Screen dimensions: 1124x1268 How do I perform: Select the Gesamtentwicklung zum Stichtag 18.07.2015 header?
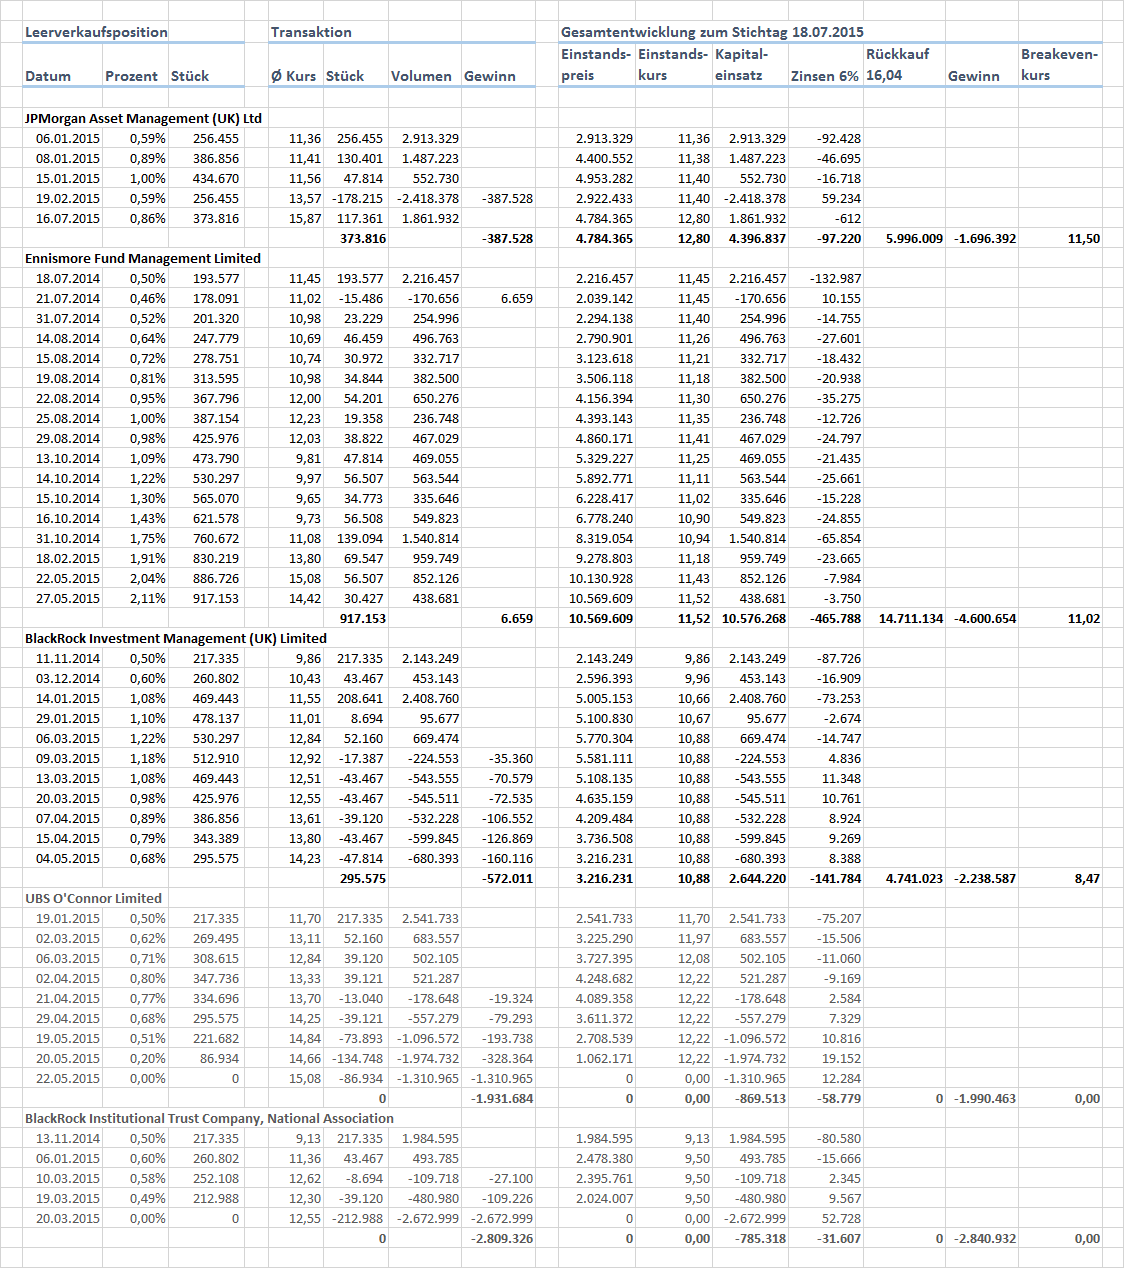pyautogui.click(x=712, y=32)
